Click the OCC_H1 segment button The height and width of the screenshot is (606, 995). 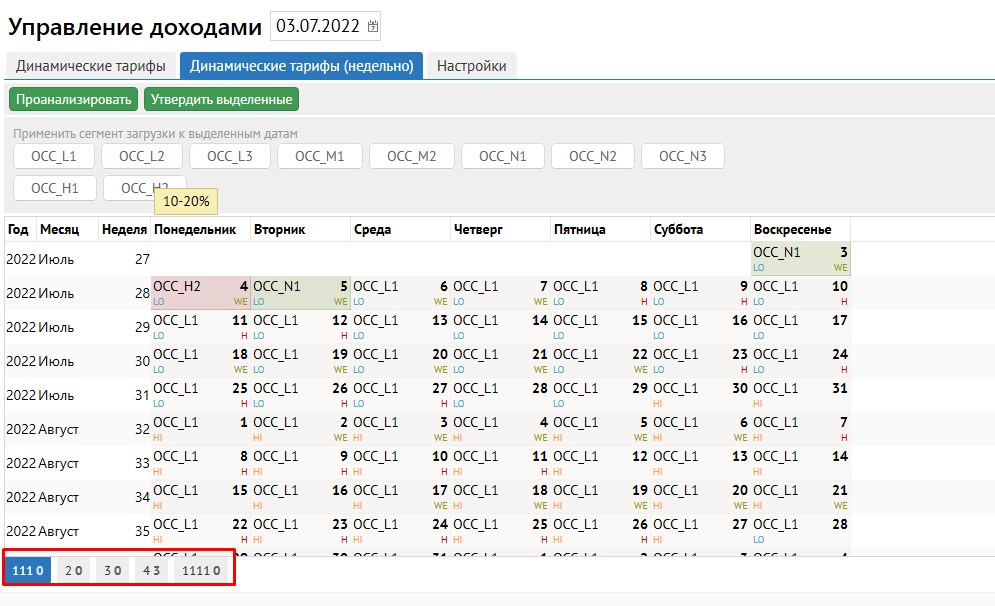click(54, 188)
